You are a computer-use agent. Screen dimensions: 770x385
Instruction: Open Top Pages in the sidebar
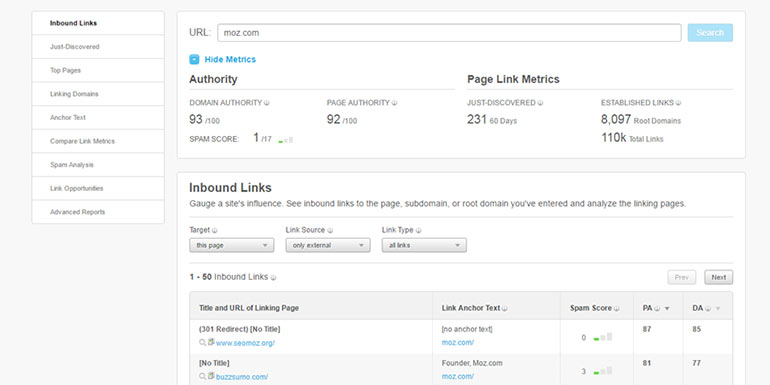click(x=98, y=70)
